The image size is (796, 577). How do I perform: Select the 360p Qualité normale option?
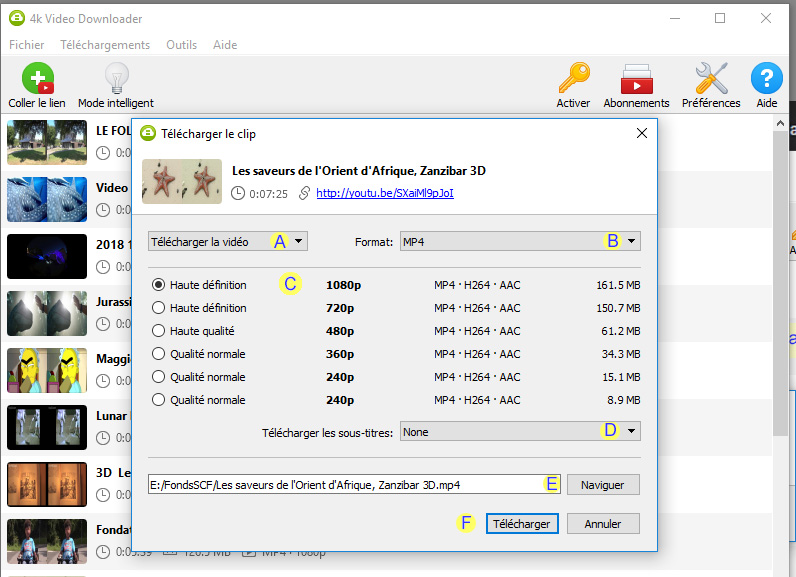pyautogui.click(x=158, y=354)
